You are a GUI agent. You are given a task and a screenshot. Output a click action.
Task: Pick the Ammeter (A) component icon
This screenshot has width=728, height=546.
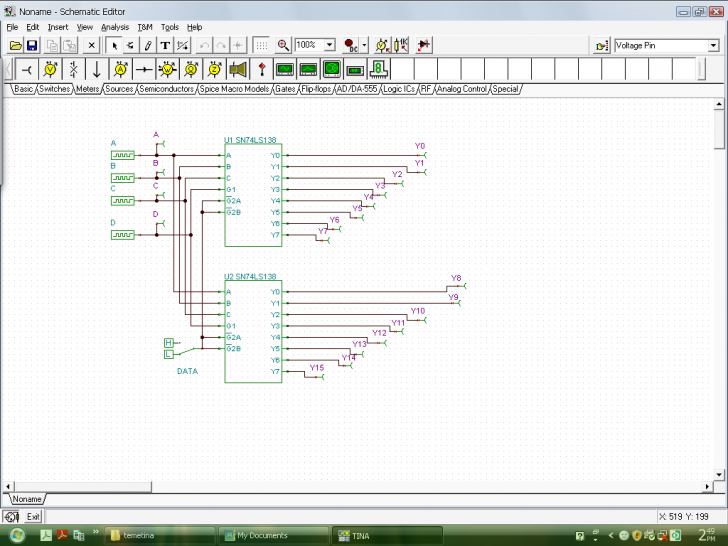(x=121, y=70)
